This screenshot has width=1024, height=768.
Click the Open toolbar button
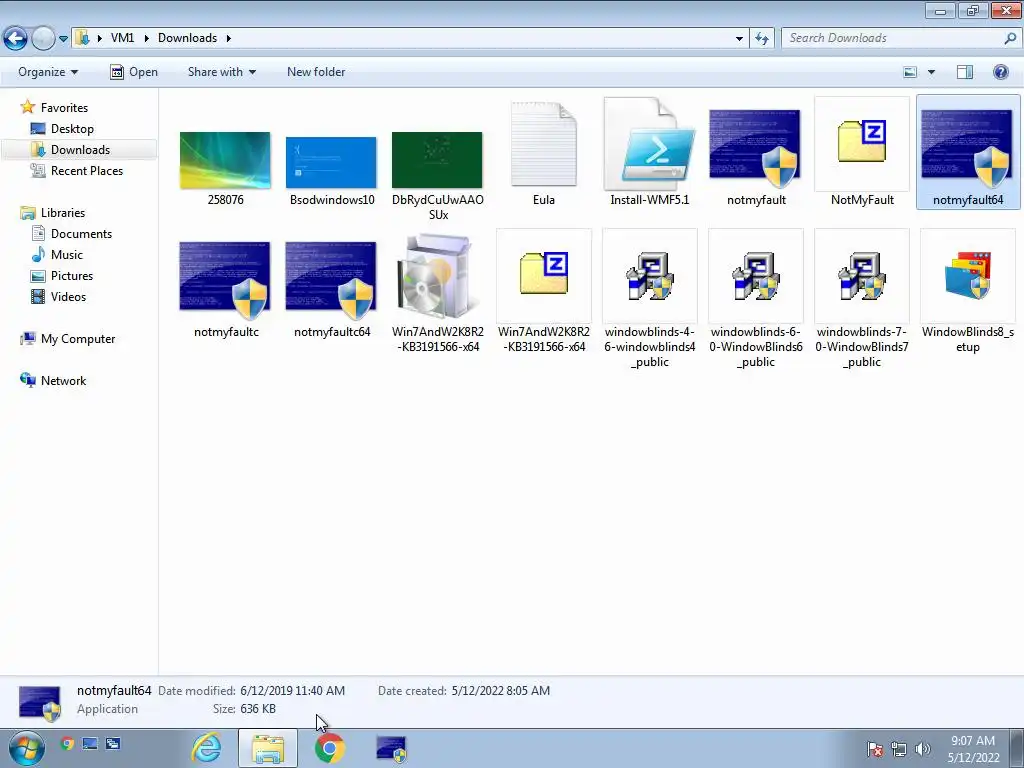134,72
